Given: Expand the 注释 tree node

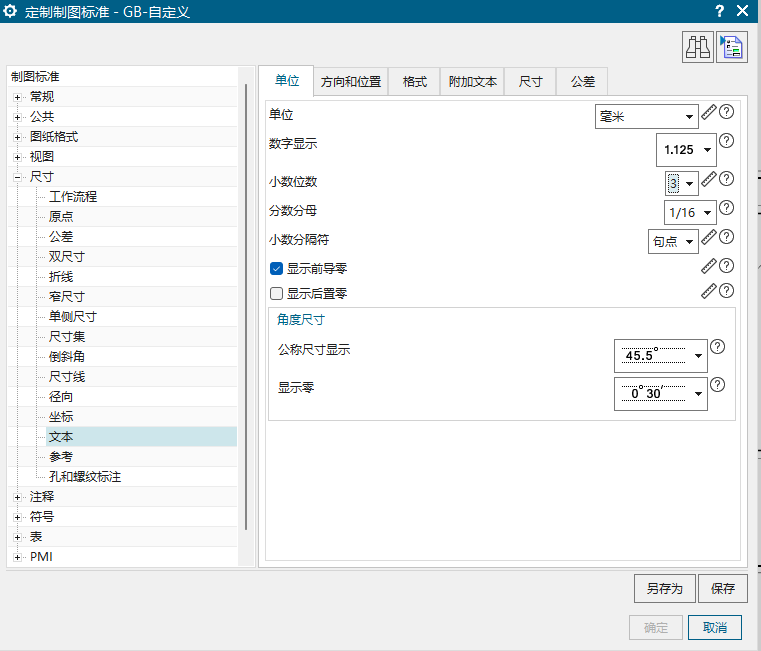Looking at the screenshot, I should (x=17, y=498).
